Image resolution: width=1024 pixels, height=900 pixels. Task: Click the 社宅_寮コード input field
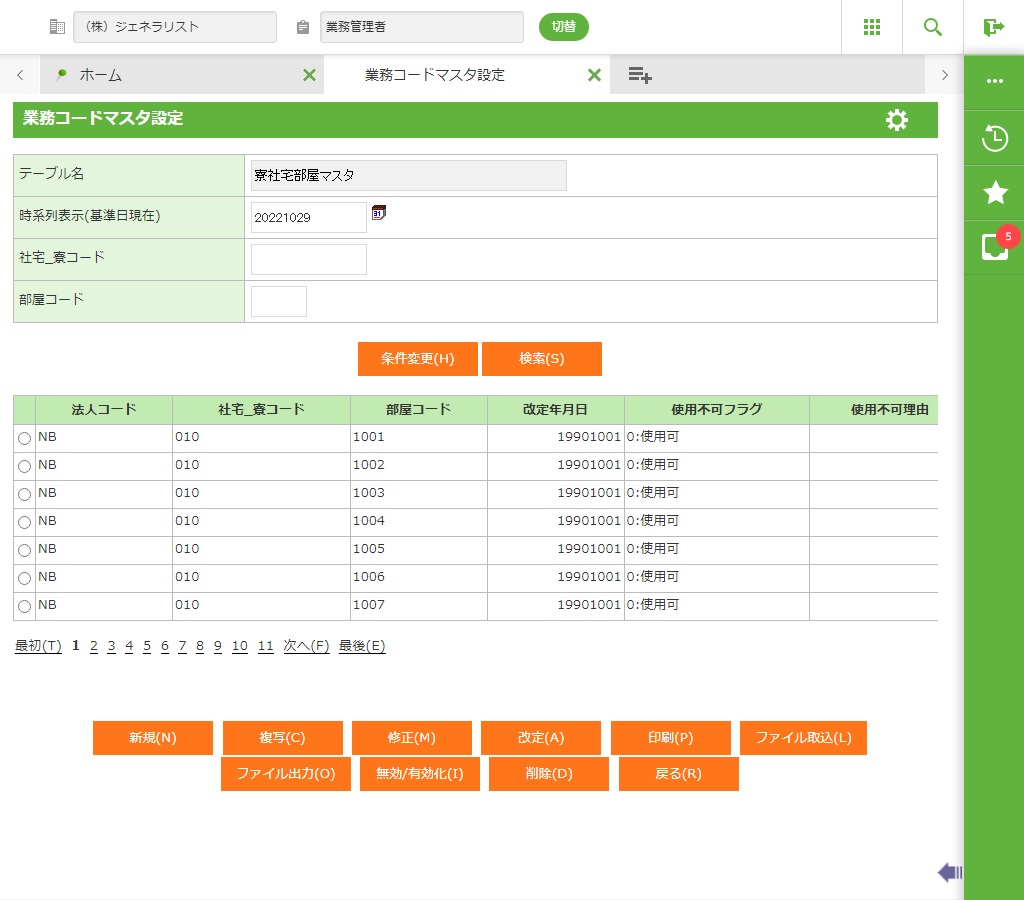click(308, 259)
